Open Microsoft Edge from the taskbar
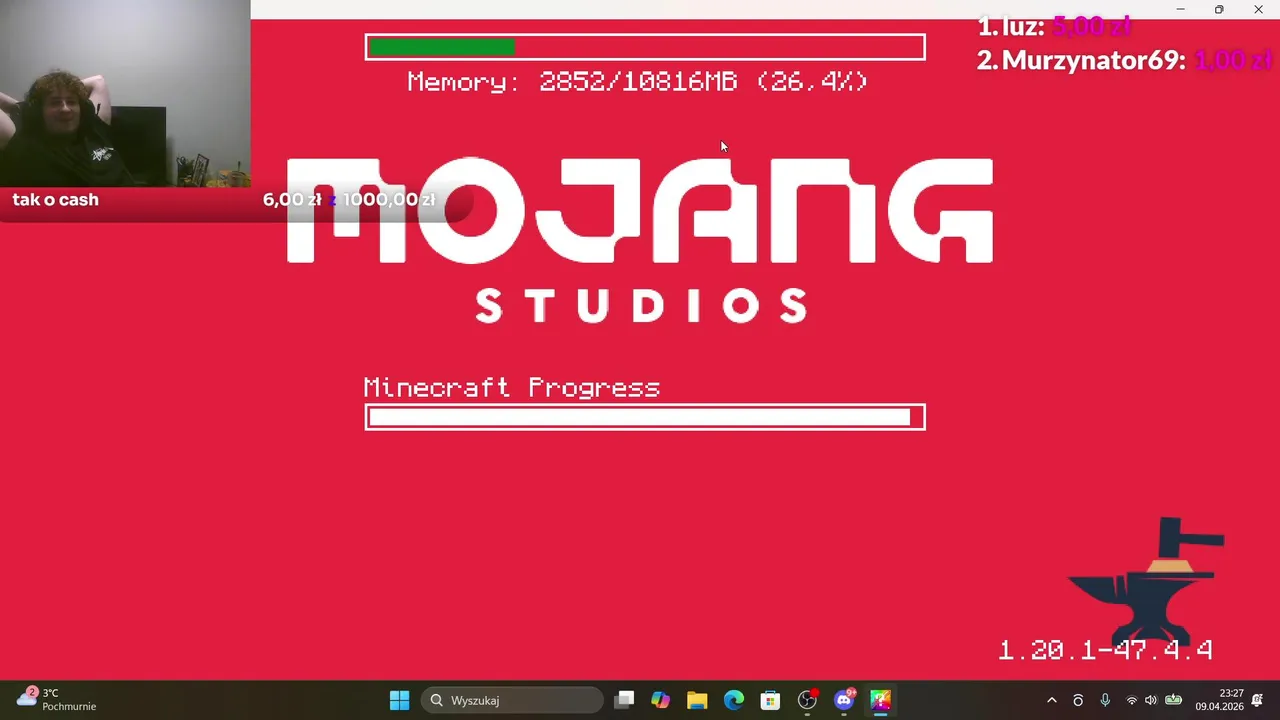 click(733, 700)
